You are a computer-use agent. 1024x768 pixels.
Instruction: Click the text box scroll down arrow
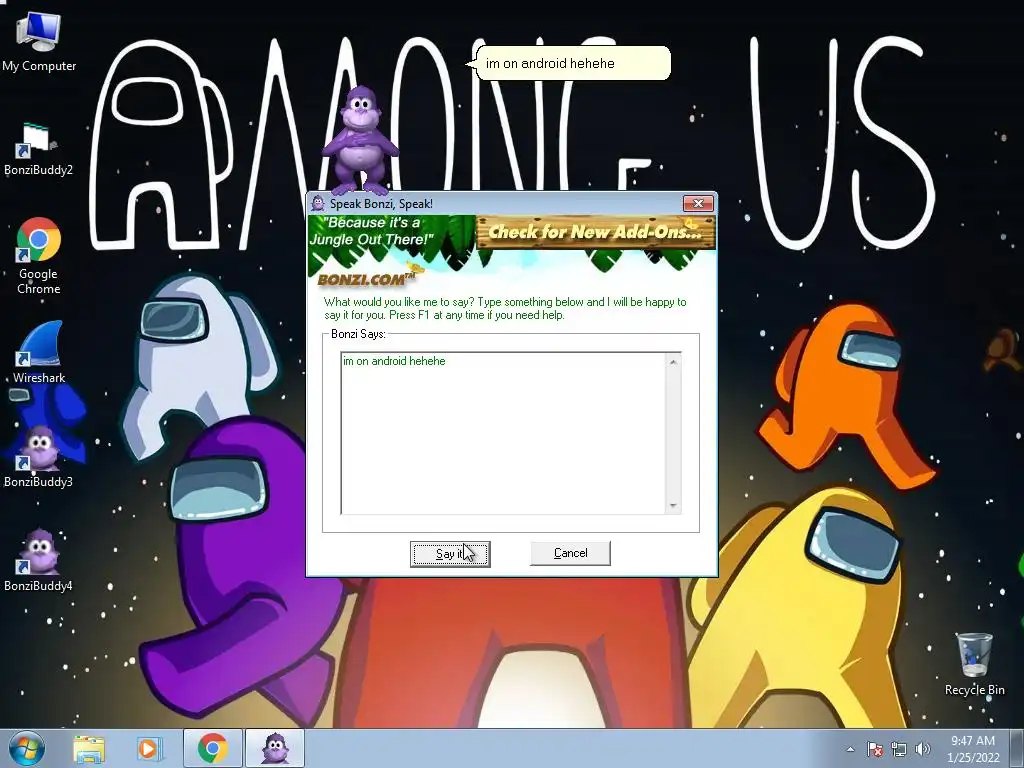pyautogui.click(x=673, y=506)
